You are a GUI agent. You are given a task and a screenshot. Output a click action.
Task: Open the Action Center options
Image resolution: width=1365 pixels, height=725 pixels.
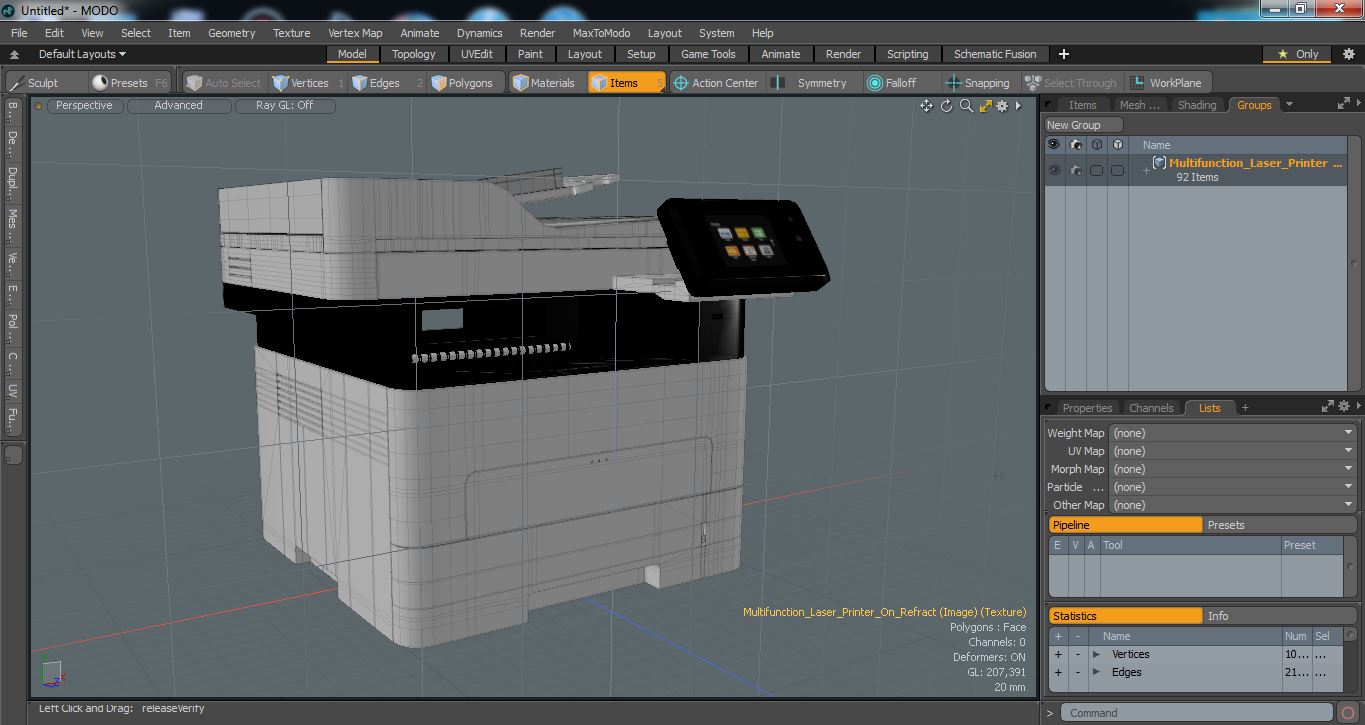(x=716, y=83)
